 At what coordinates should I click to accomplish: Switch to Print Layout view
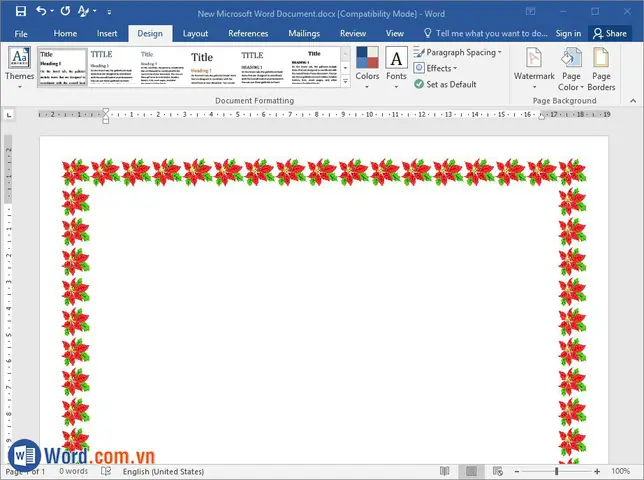pyautogui.click(x=471, y=471)
